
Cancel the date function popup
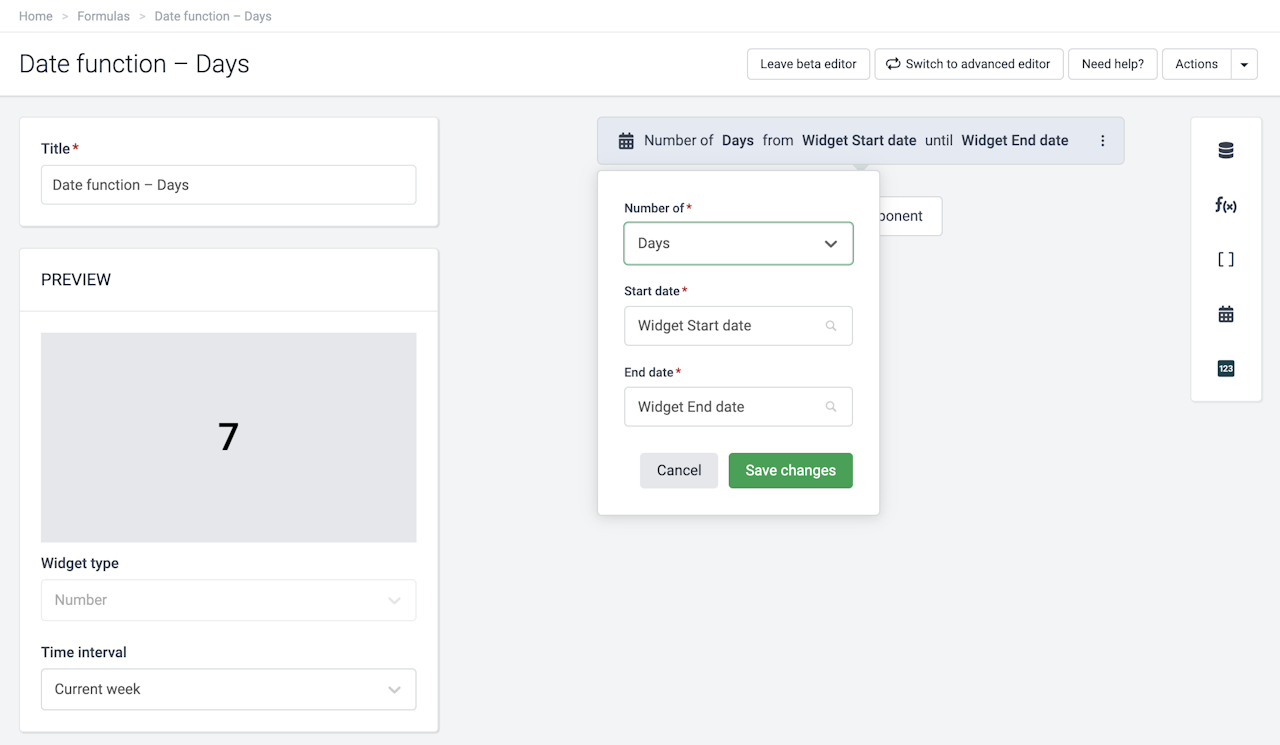679,470
